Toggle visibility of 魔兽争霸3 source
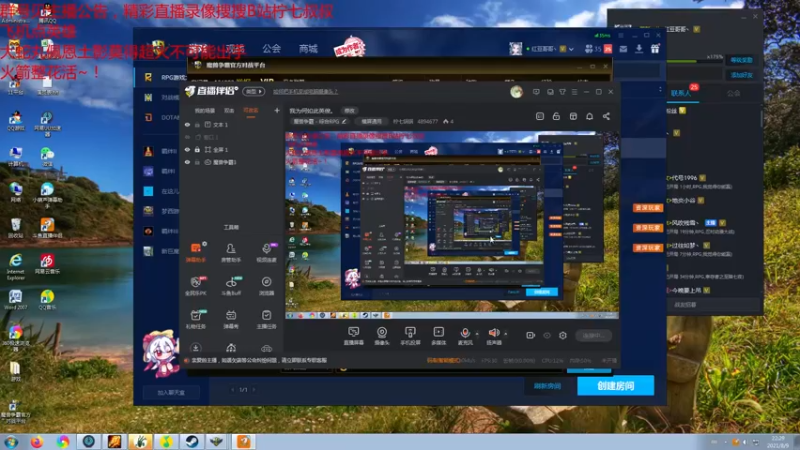The image size is (800, 450). point(187,162)
